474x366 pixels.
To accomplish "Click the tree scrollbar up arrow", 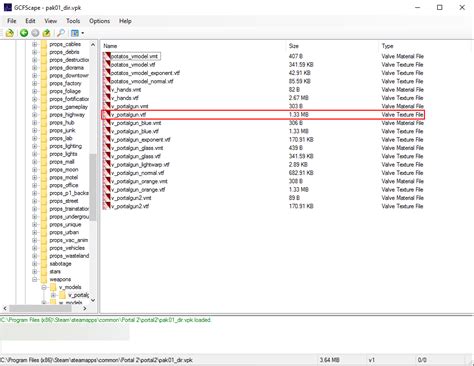I will click(x=93, y=45).
